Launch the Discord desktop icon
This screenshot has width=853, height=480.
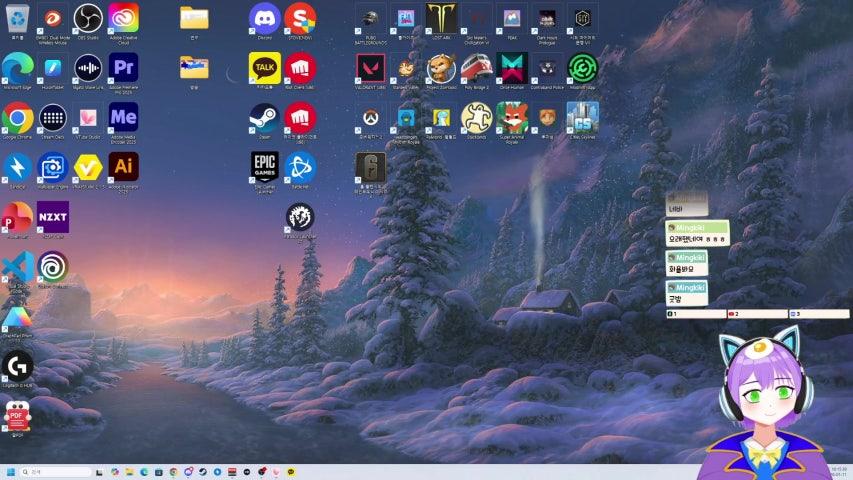pyautogui.click(x=264, y=18)
